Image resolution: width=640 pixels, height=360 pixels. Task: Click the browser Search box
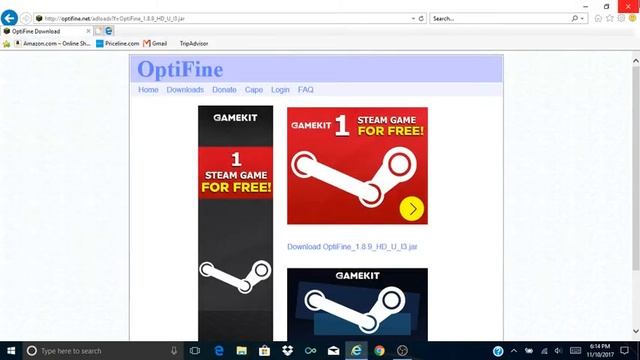pos(500,18)
